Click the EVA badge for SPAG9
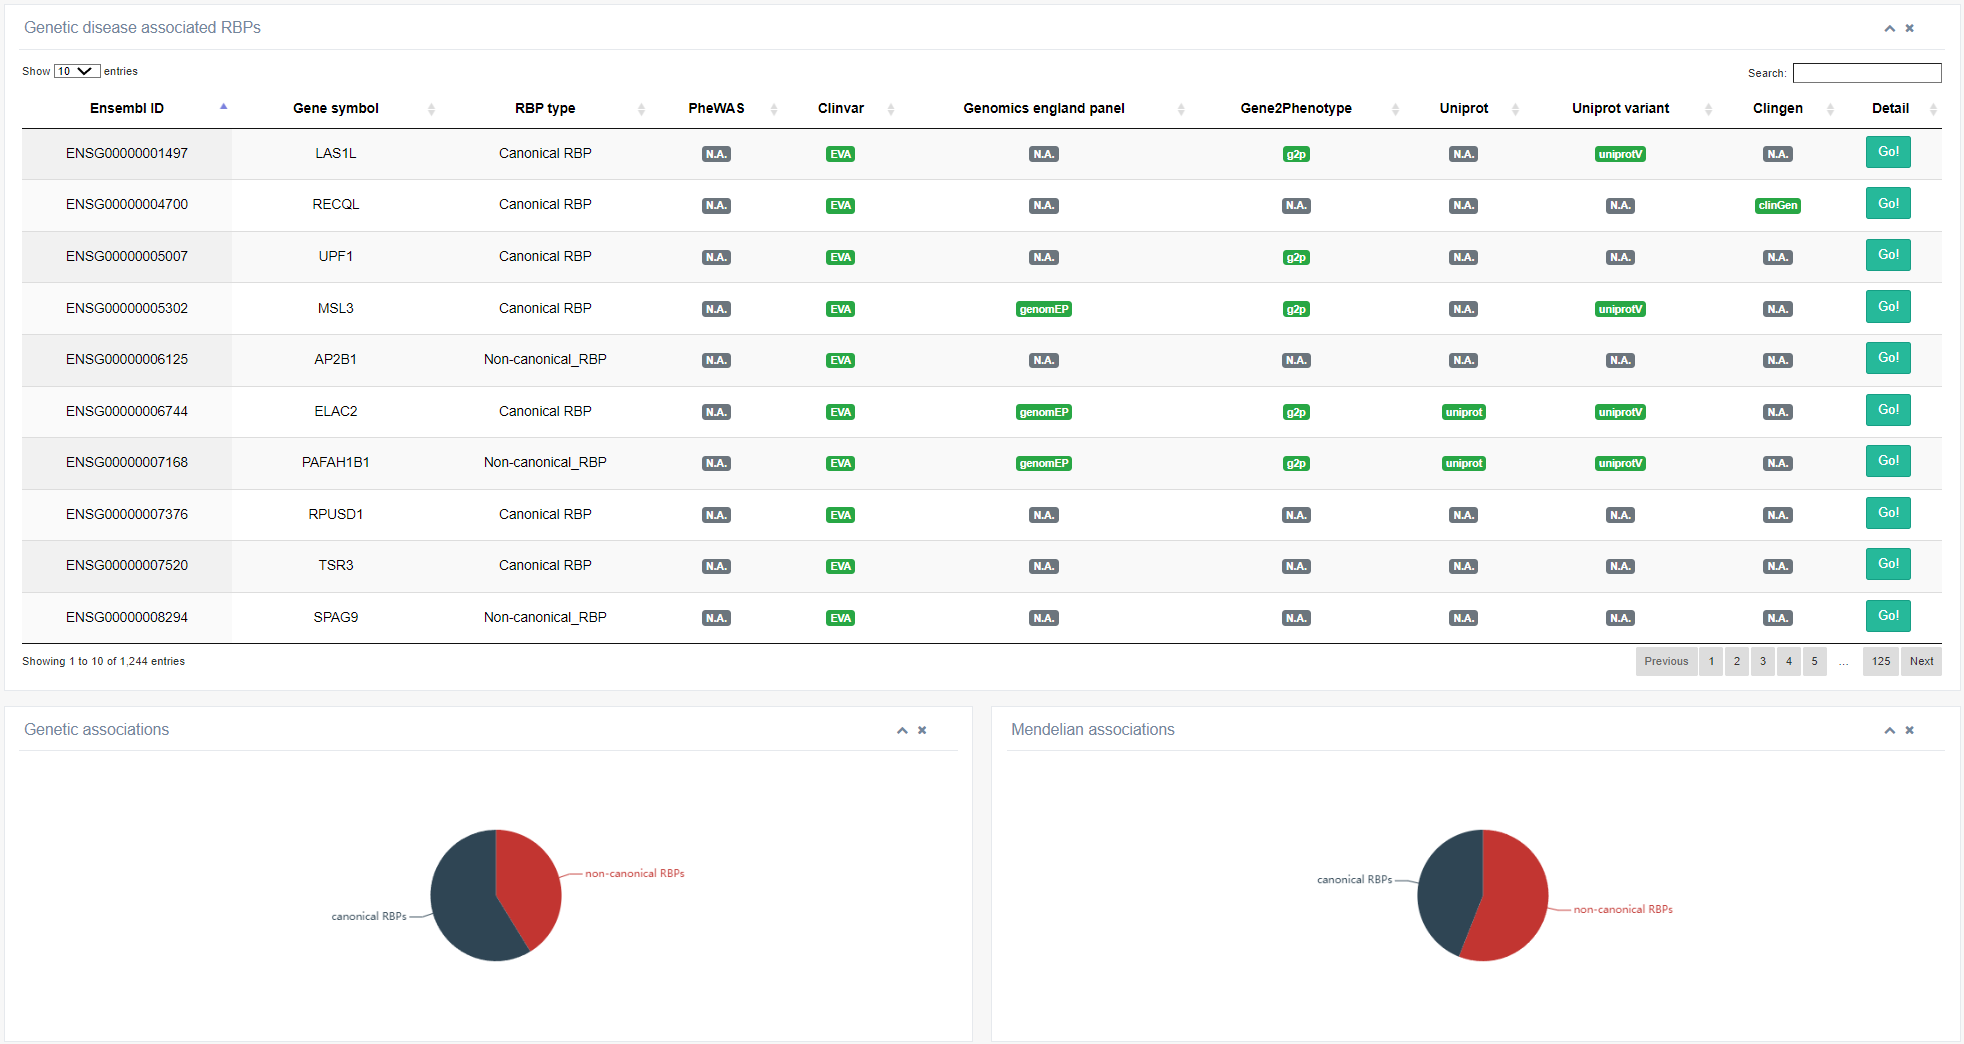 (840, 618)
